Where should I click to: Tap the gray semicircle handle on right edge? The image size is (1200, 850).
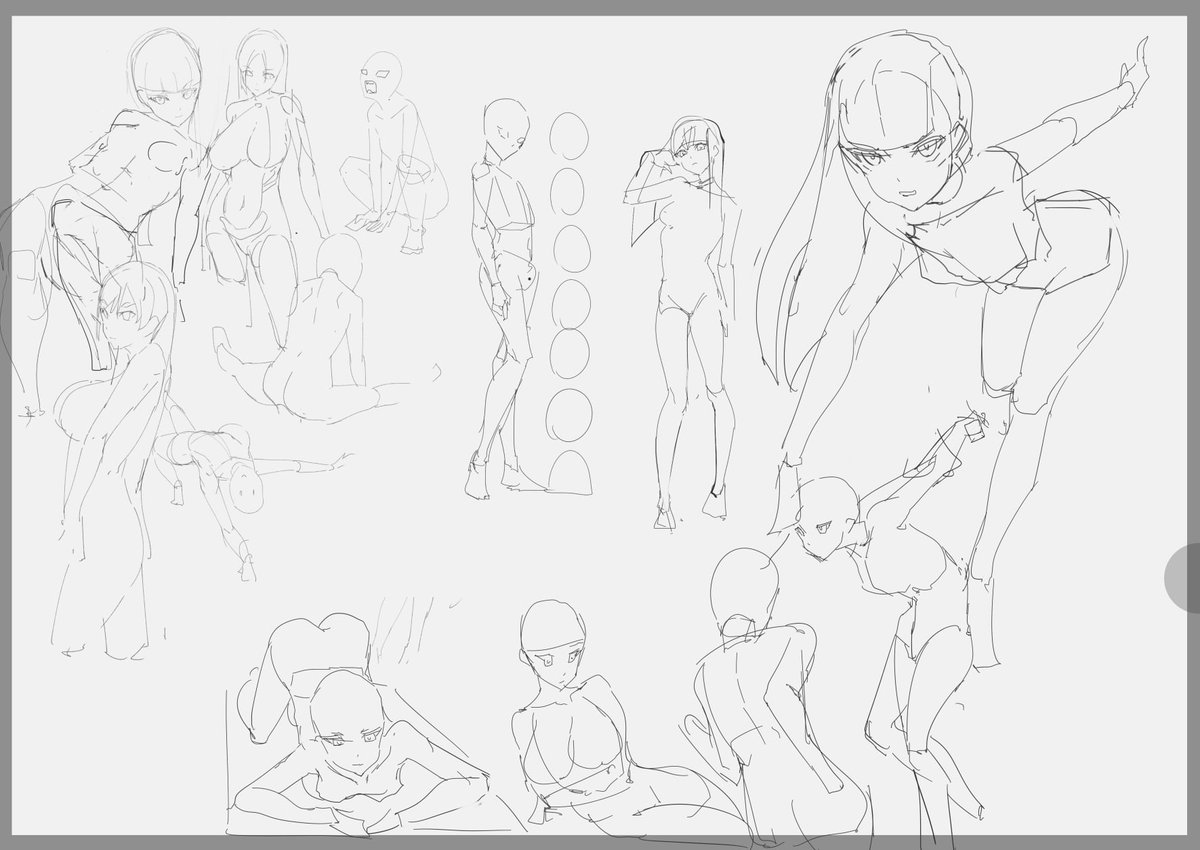click(x=1184, y=577)
